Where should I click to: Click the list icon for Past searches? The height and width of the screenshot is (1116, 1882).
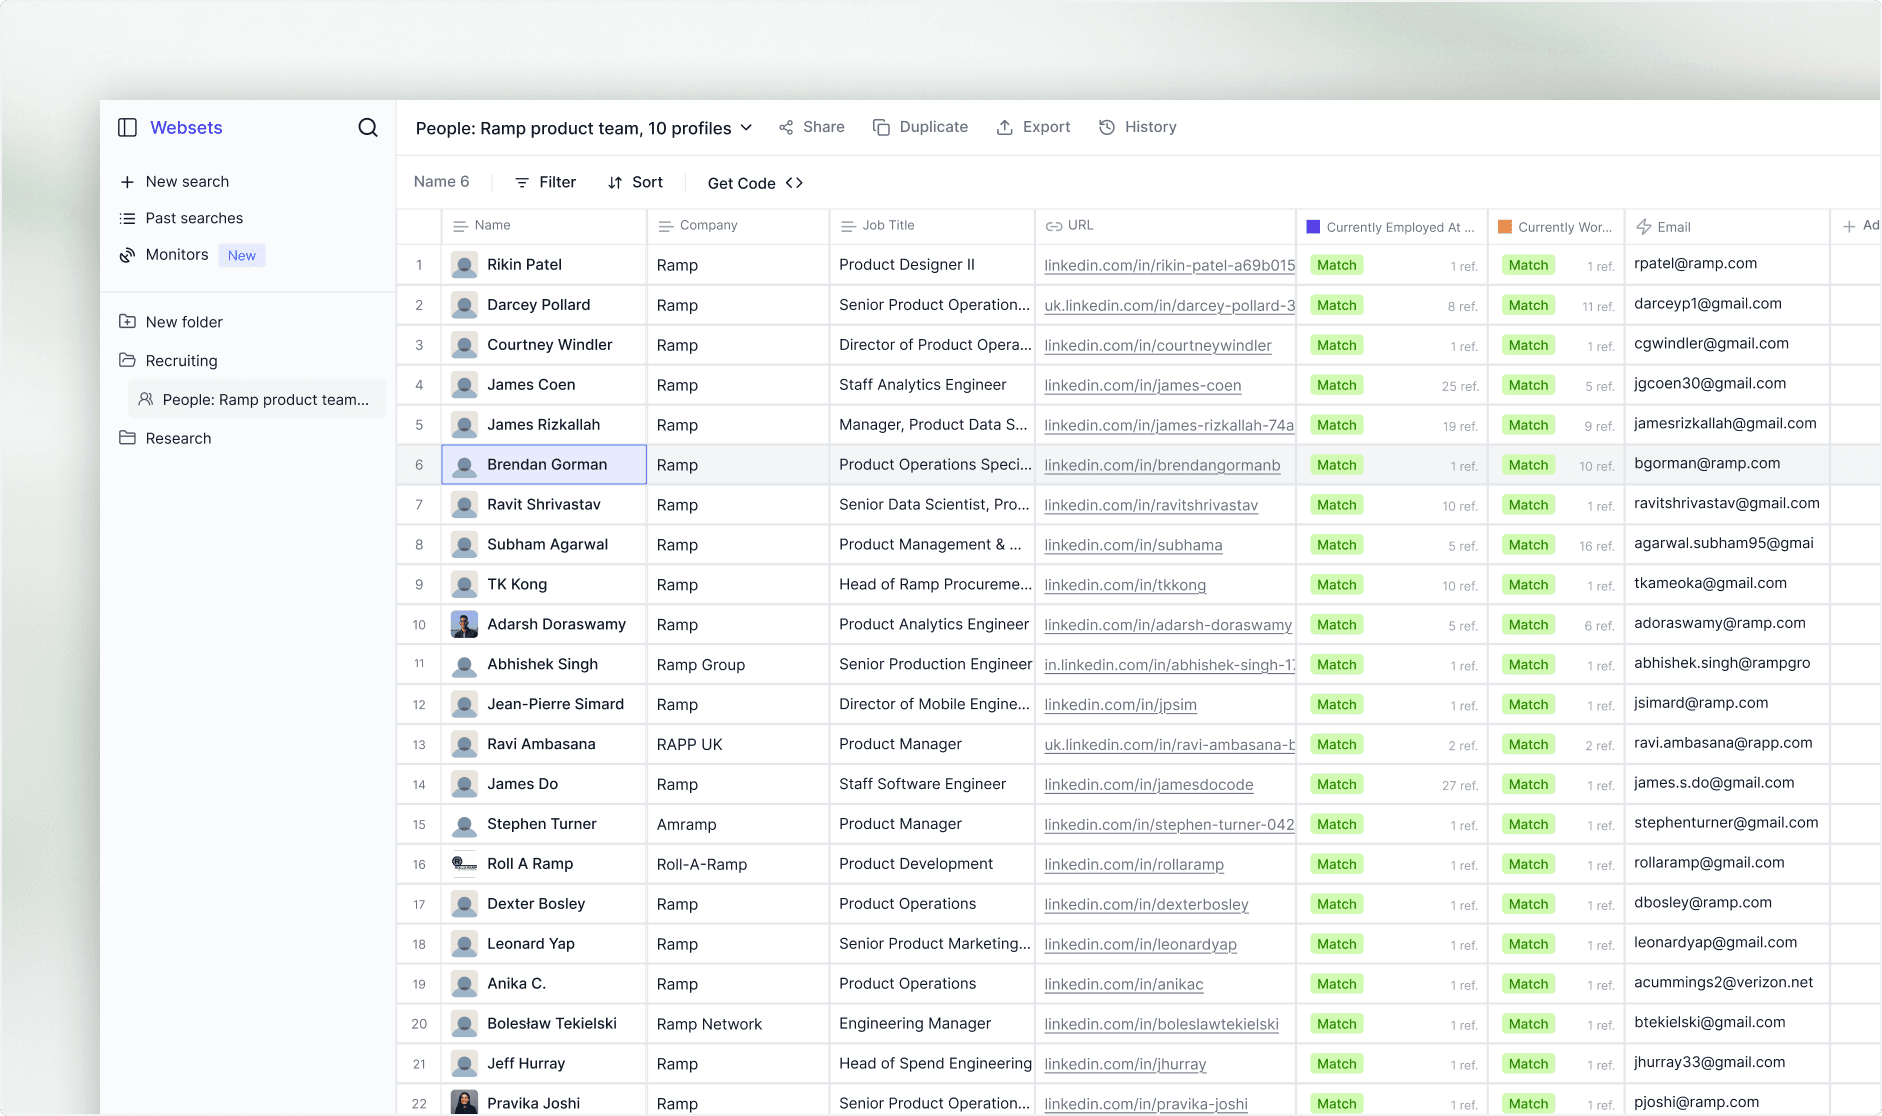click(x=127, y=218)
